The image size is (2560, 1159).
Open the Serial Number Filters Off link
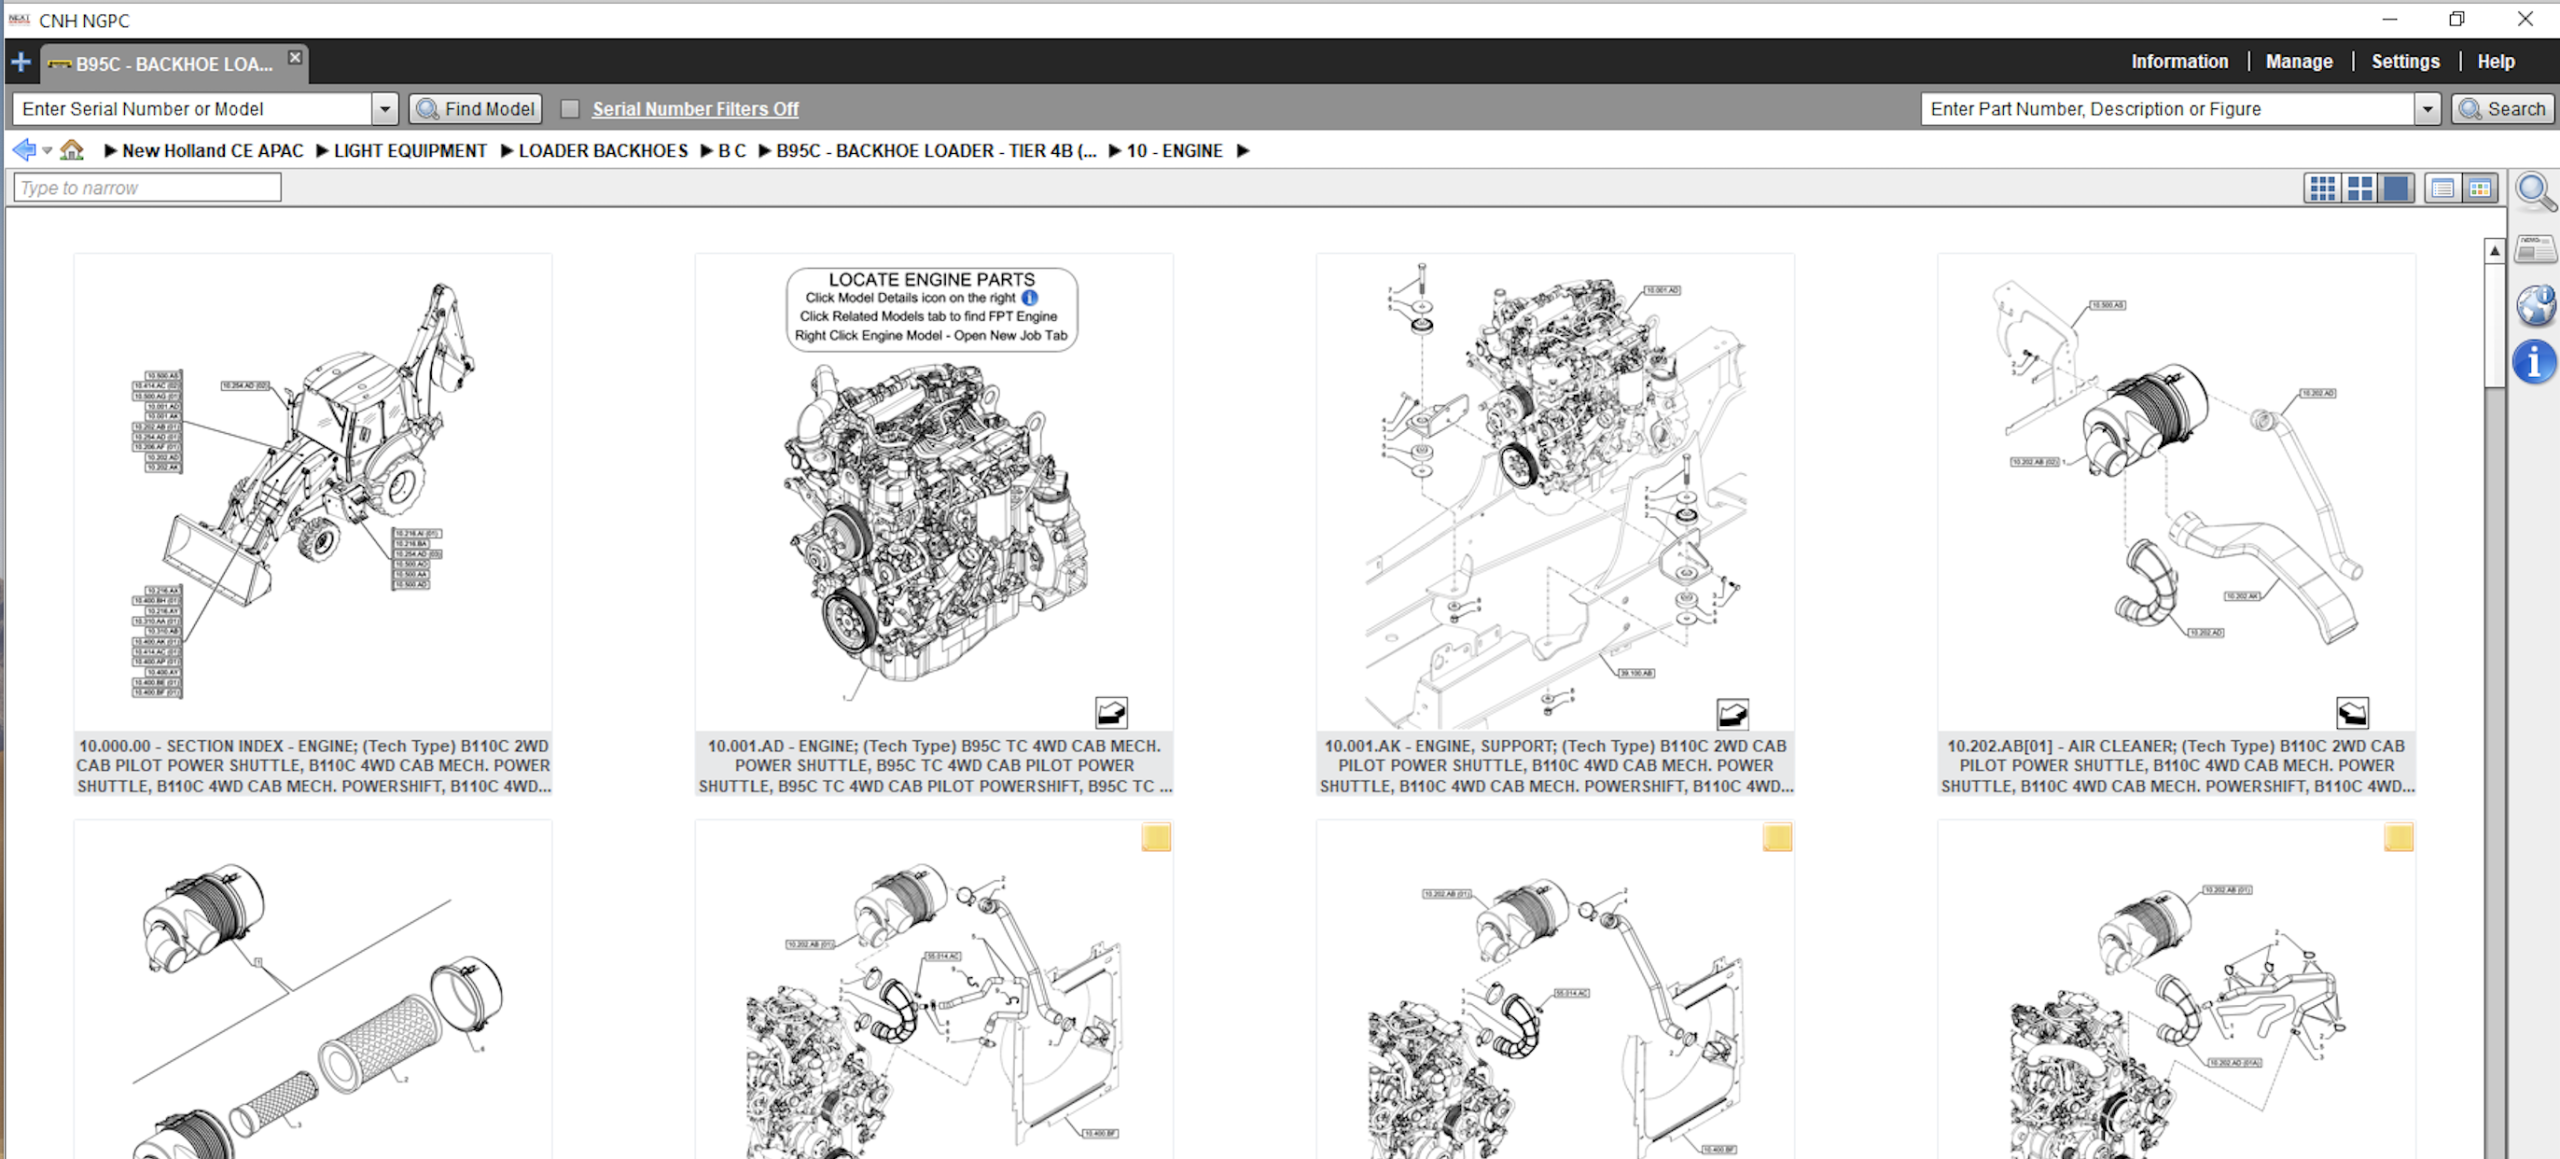(x=695, y=109)
